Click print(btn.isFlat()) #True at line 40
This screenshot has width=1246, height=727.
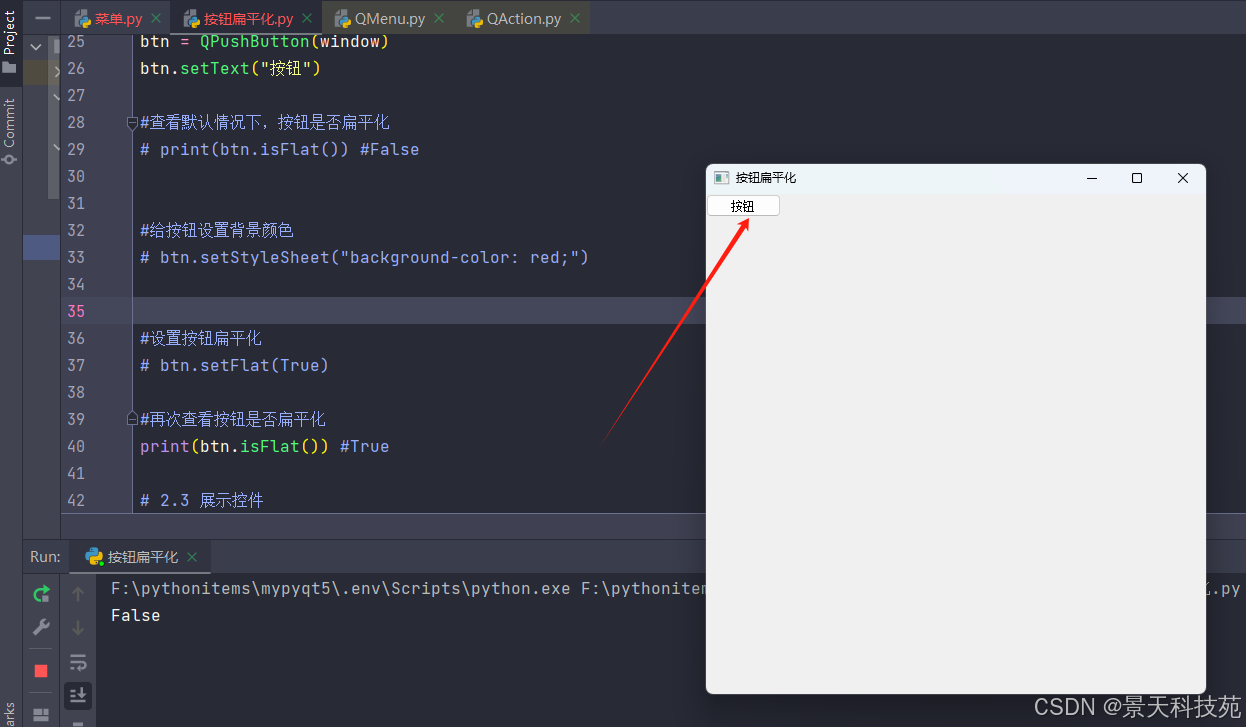tap(264, 447)
